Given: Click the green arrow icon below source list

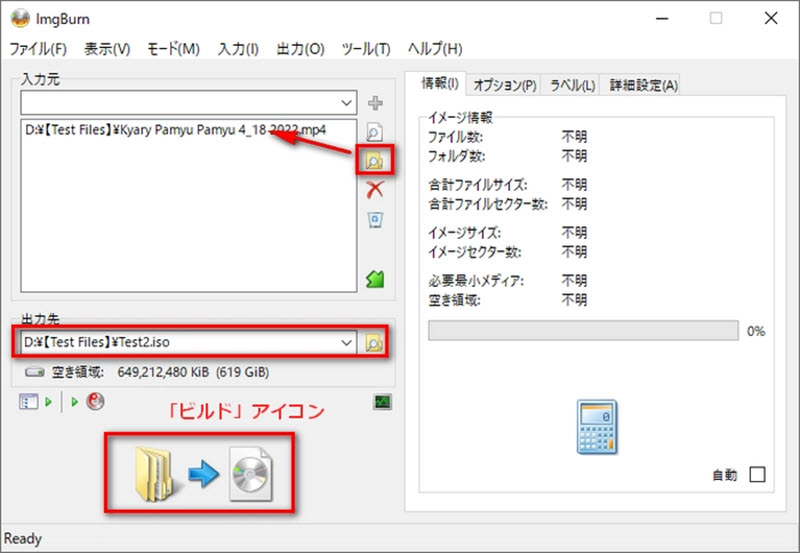Looking at the screenshot, I should 375,279.
